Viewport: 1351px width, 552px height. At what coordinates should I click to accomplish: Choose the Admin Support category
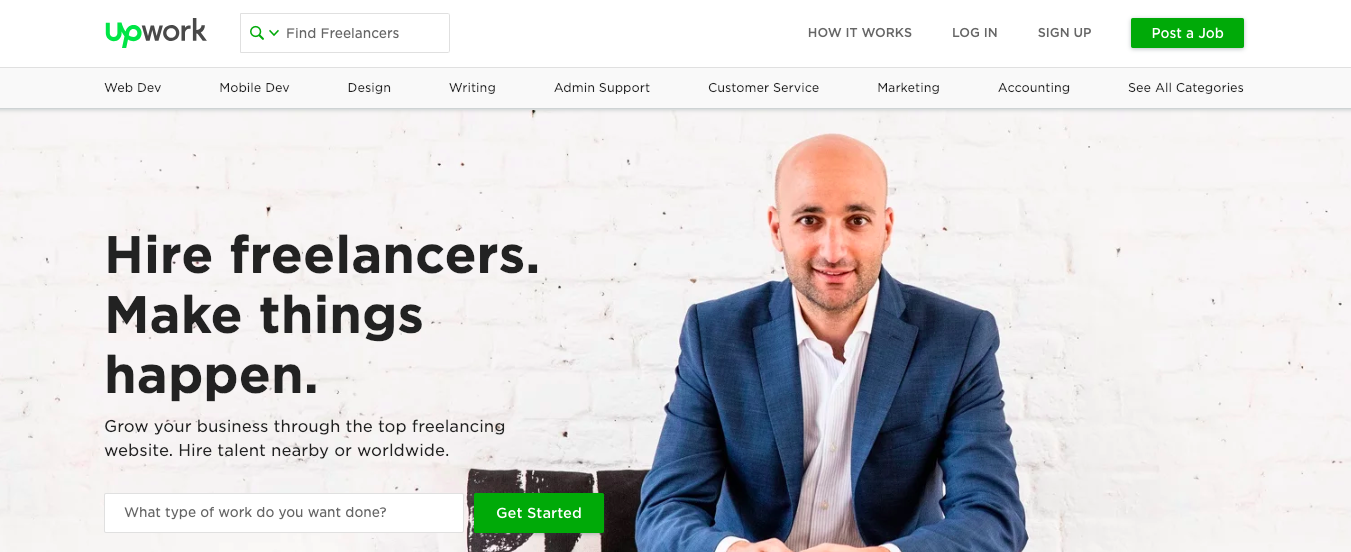click(602, 88)
